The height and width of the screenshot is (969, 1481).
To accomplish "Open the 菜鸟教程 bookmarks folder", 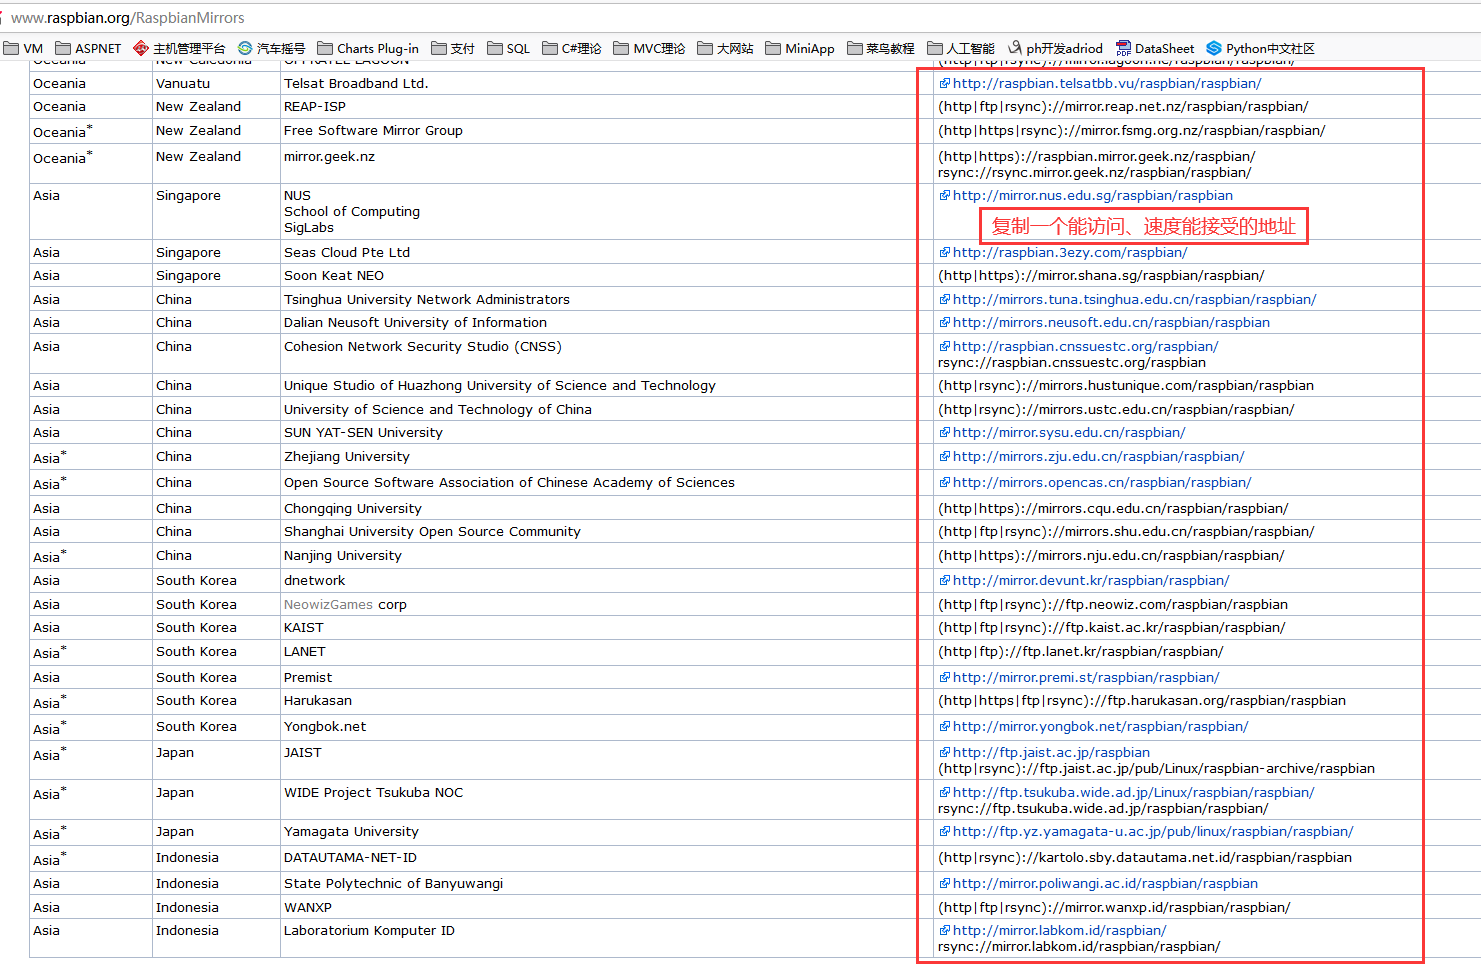I will coord(881,48).
